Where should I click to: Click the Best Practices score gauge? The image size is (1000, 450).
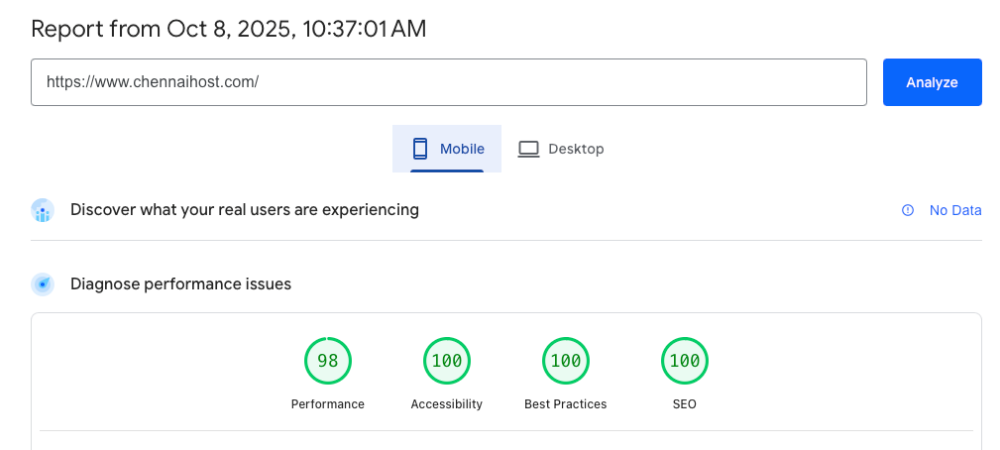click(x=566, y=361)
